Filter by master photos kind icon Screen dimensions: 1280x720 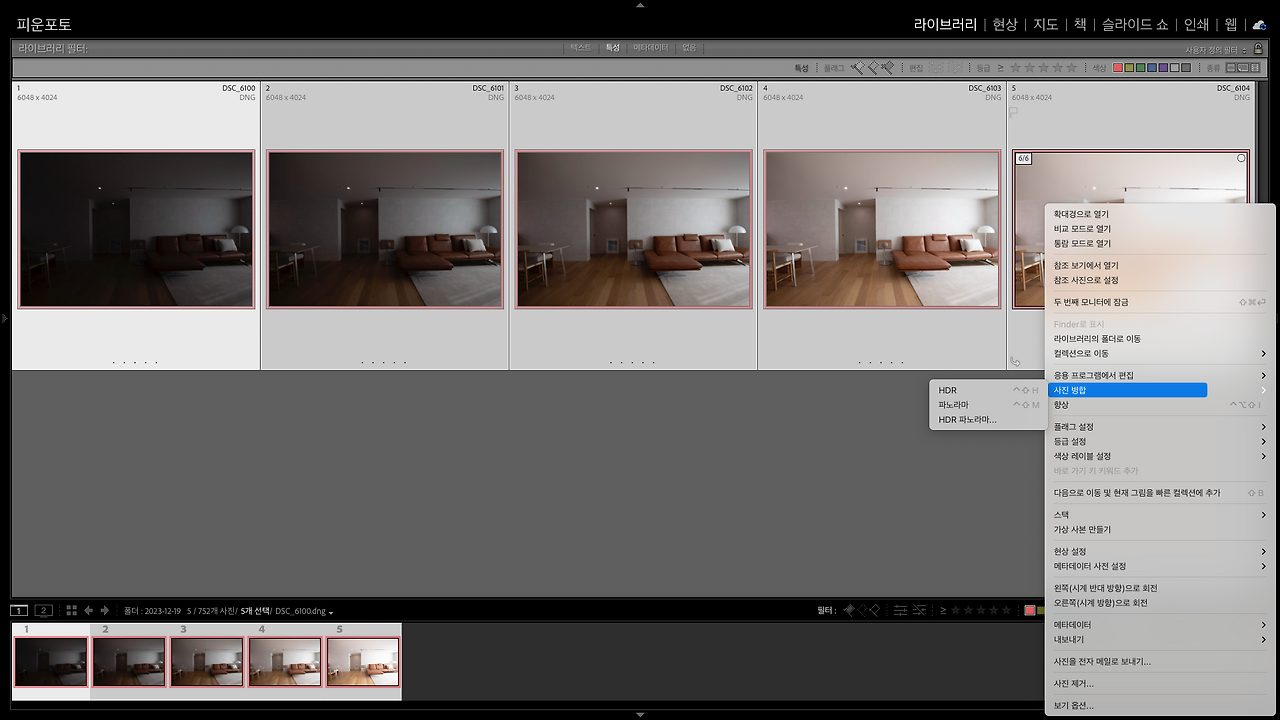tap(1231, 68)
